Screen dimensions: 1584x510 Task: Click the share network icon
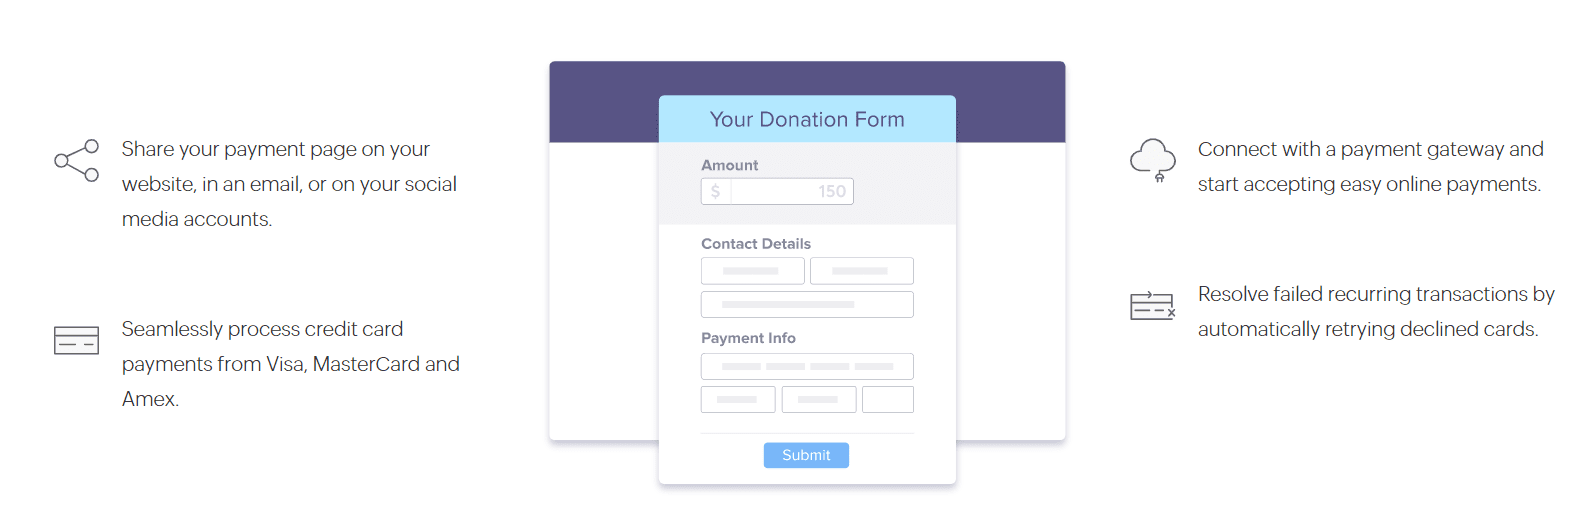coord(77,160)
